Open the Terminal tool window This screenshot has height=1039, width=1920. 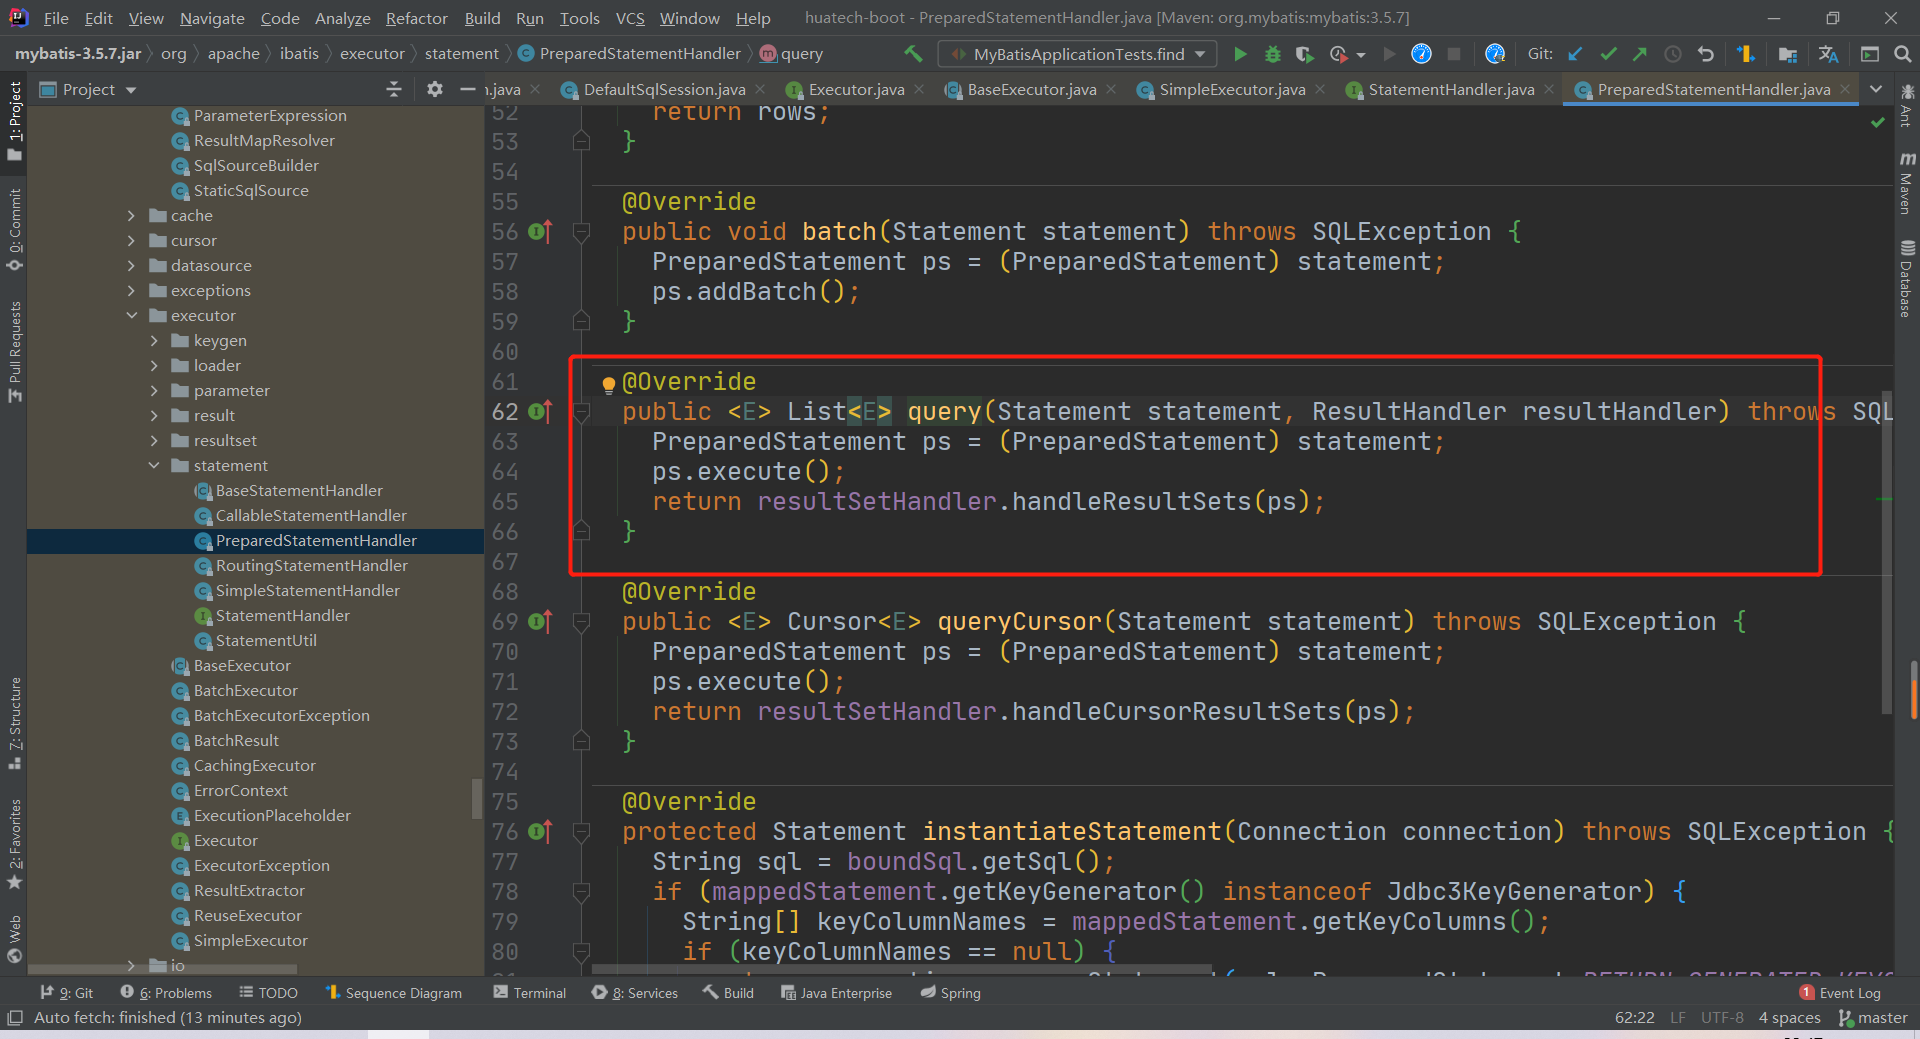530,993
